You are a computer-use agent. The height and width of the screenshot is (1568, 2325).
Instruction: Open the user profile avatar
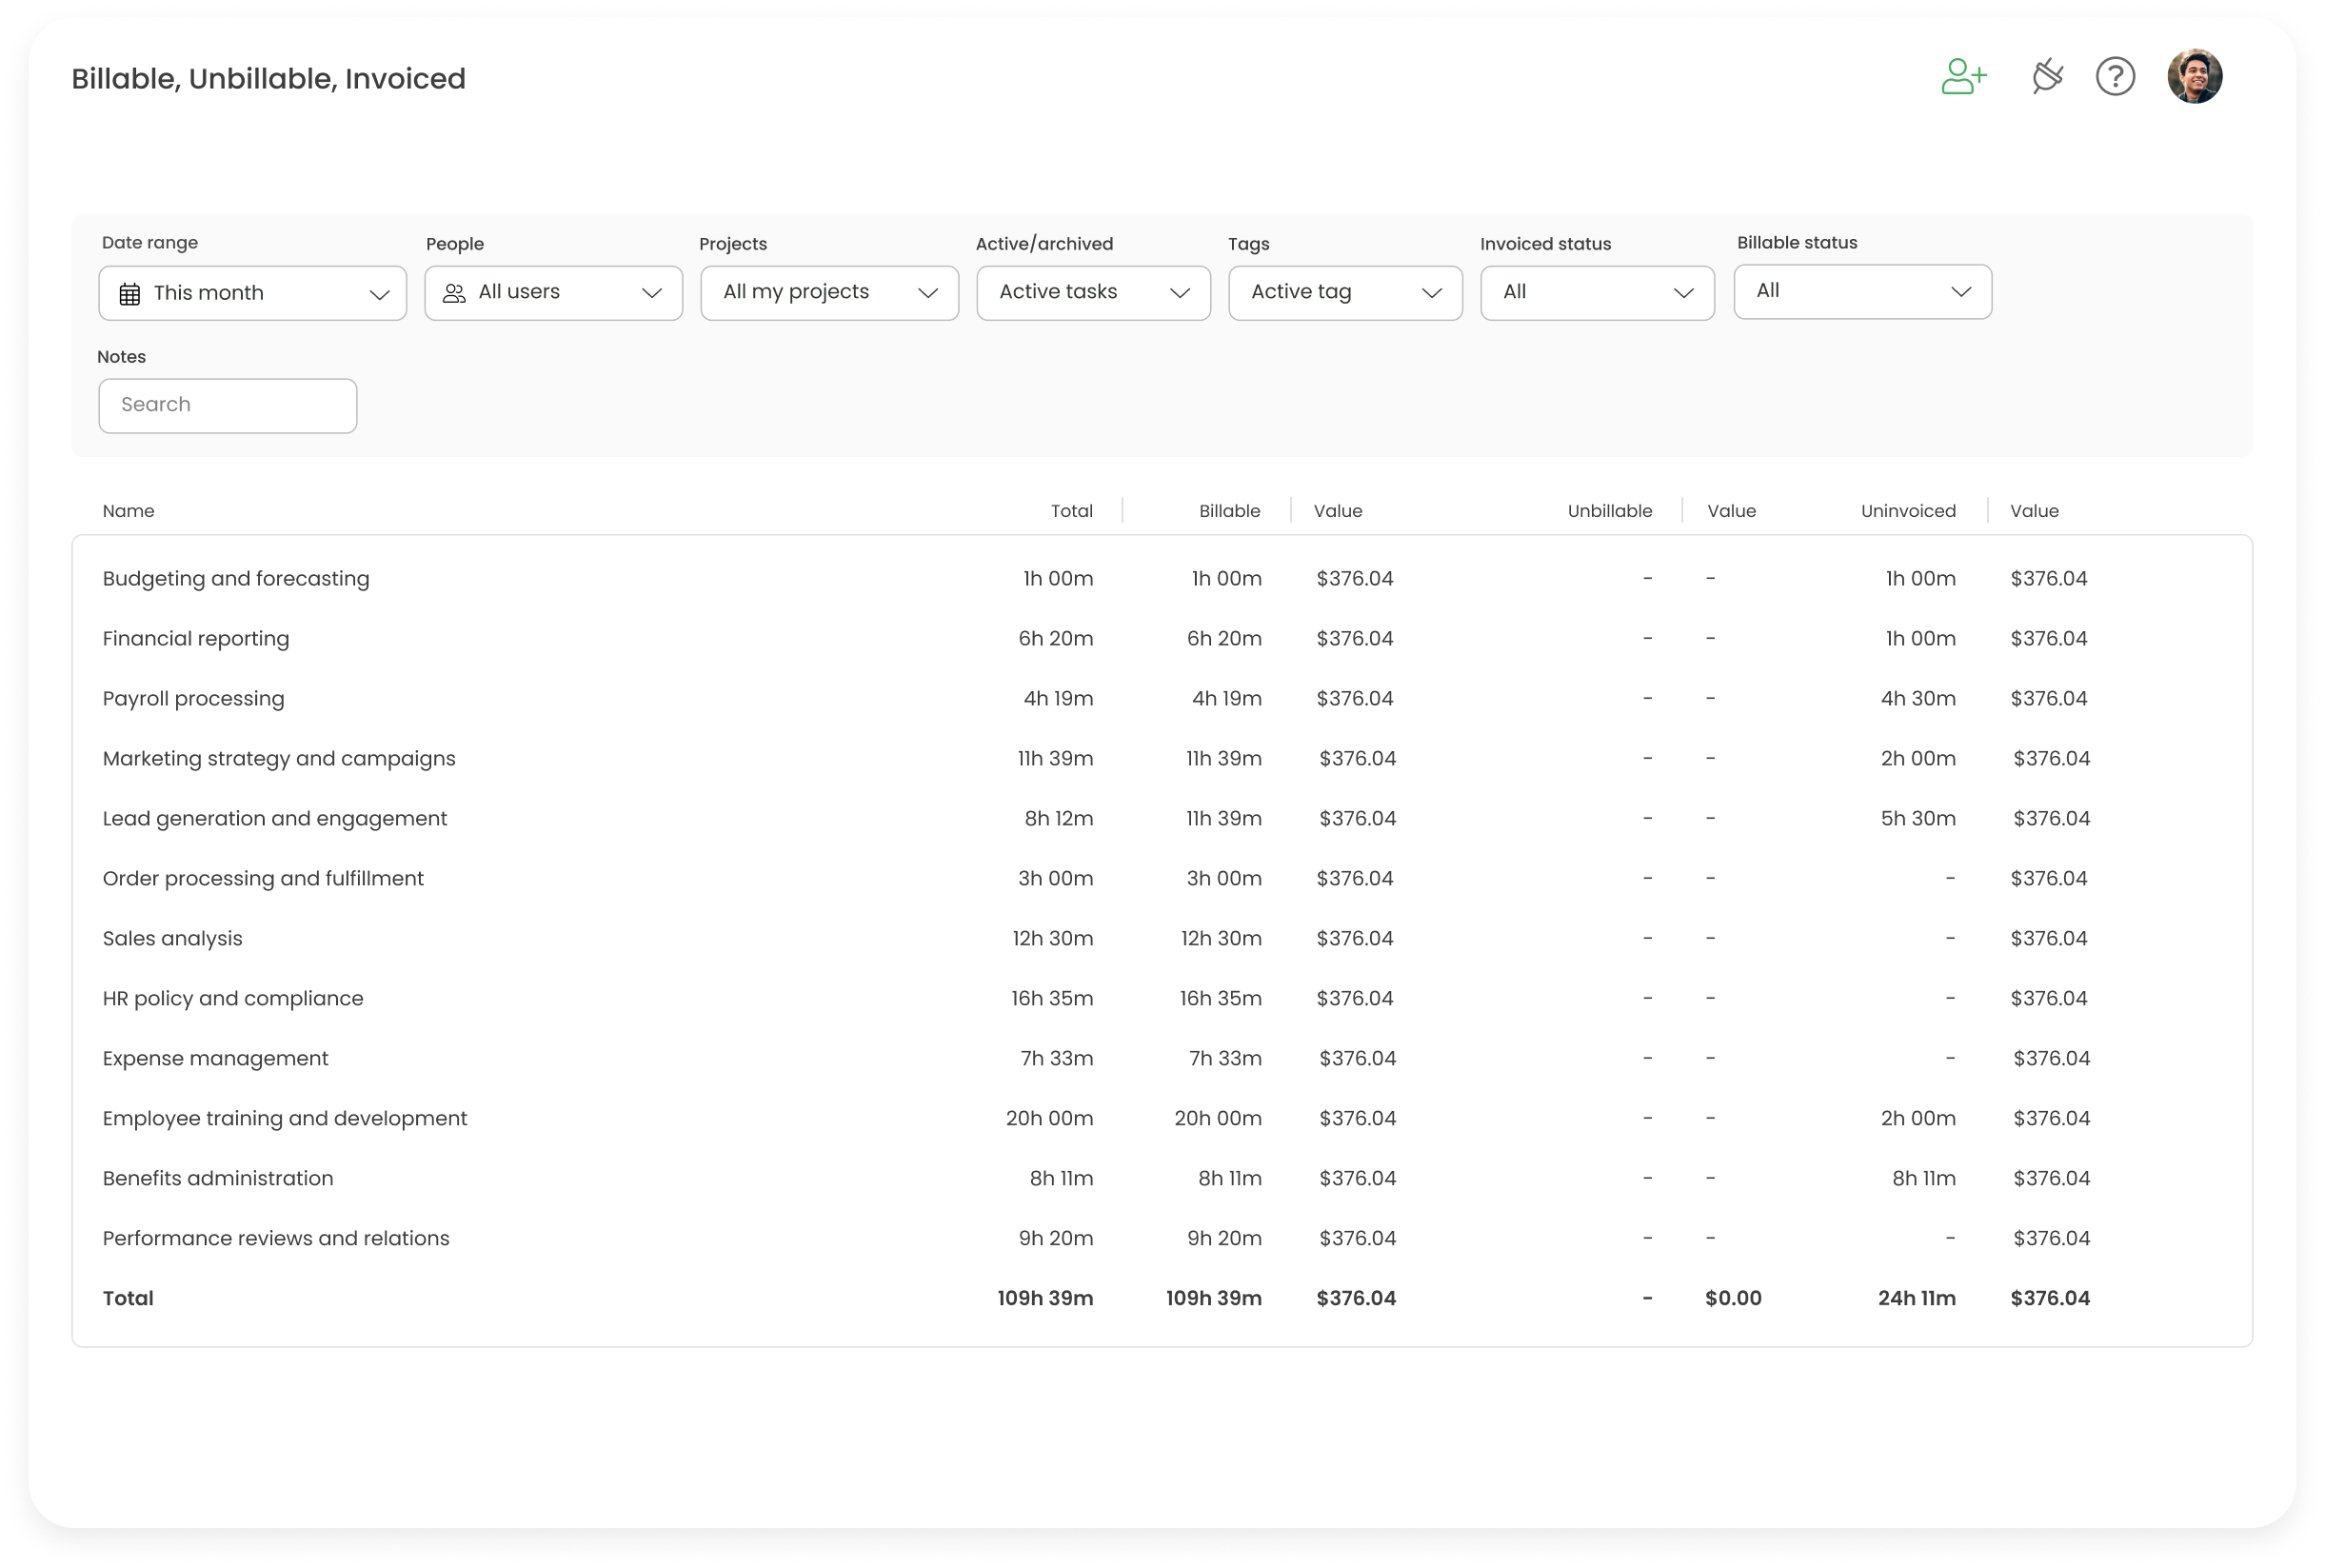point(2194,77)
